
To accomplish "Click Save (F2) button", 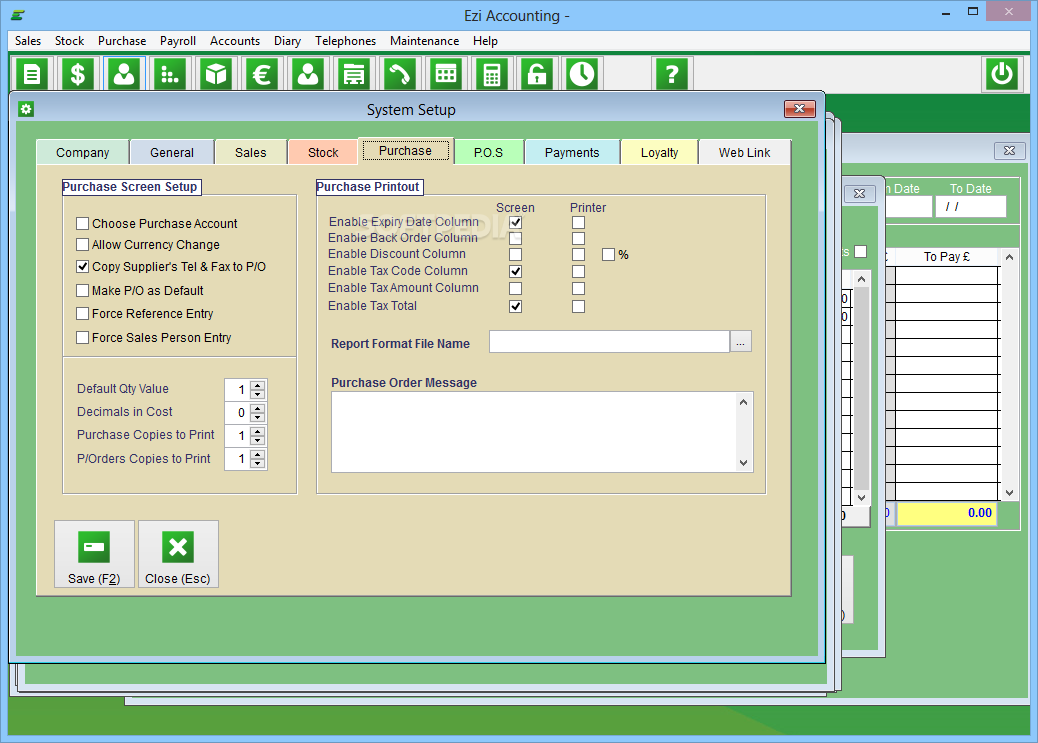I will click(x=94, y=554).
